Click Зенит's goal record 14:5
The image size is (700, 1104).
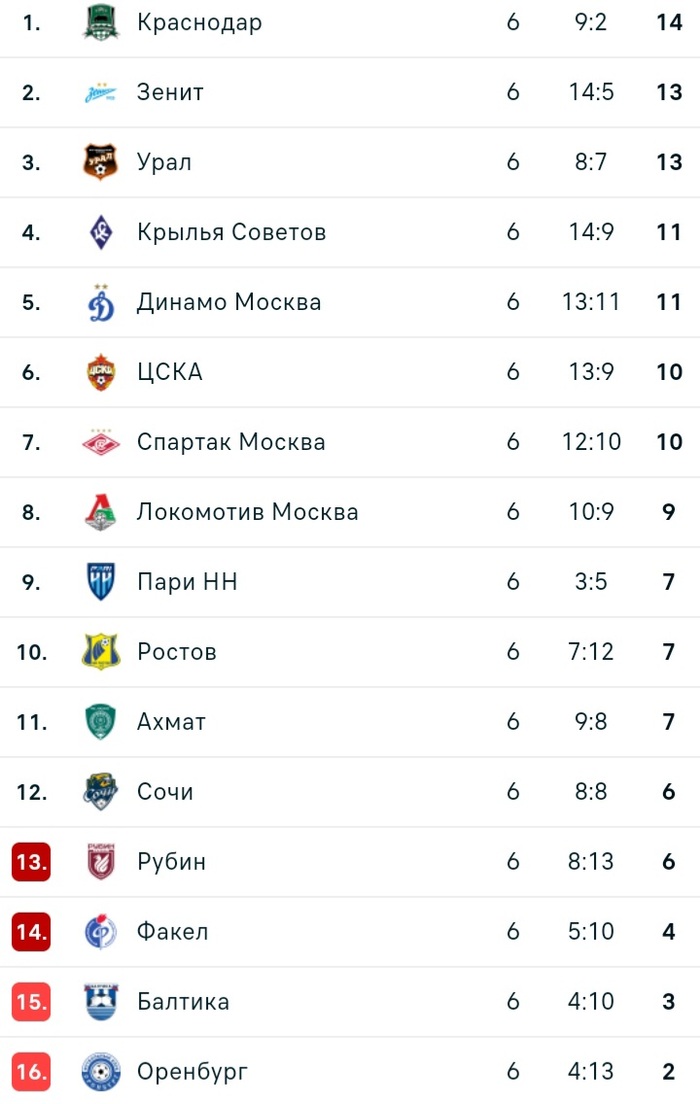591,92
